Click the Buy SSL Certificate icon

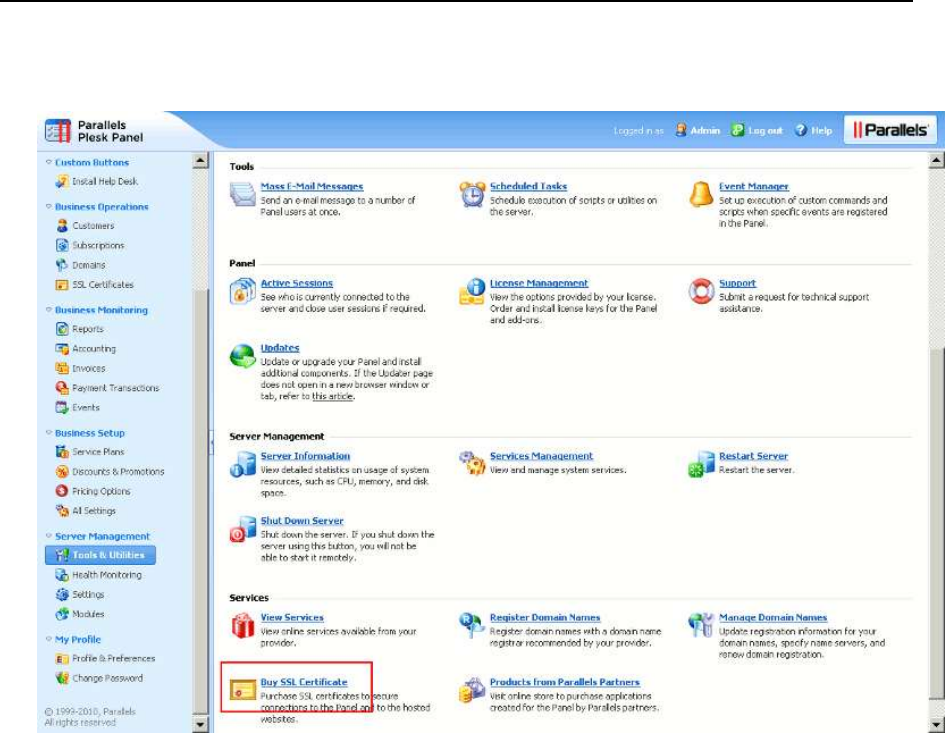[x=243, y=690]
